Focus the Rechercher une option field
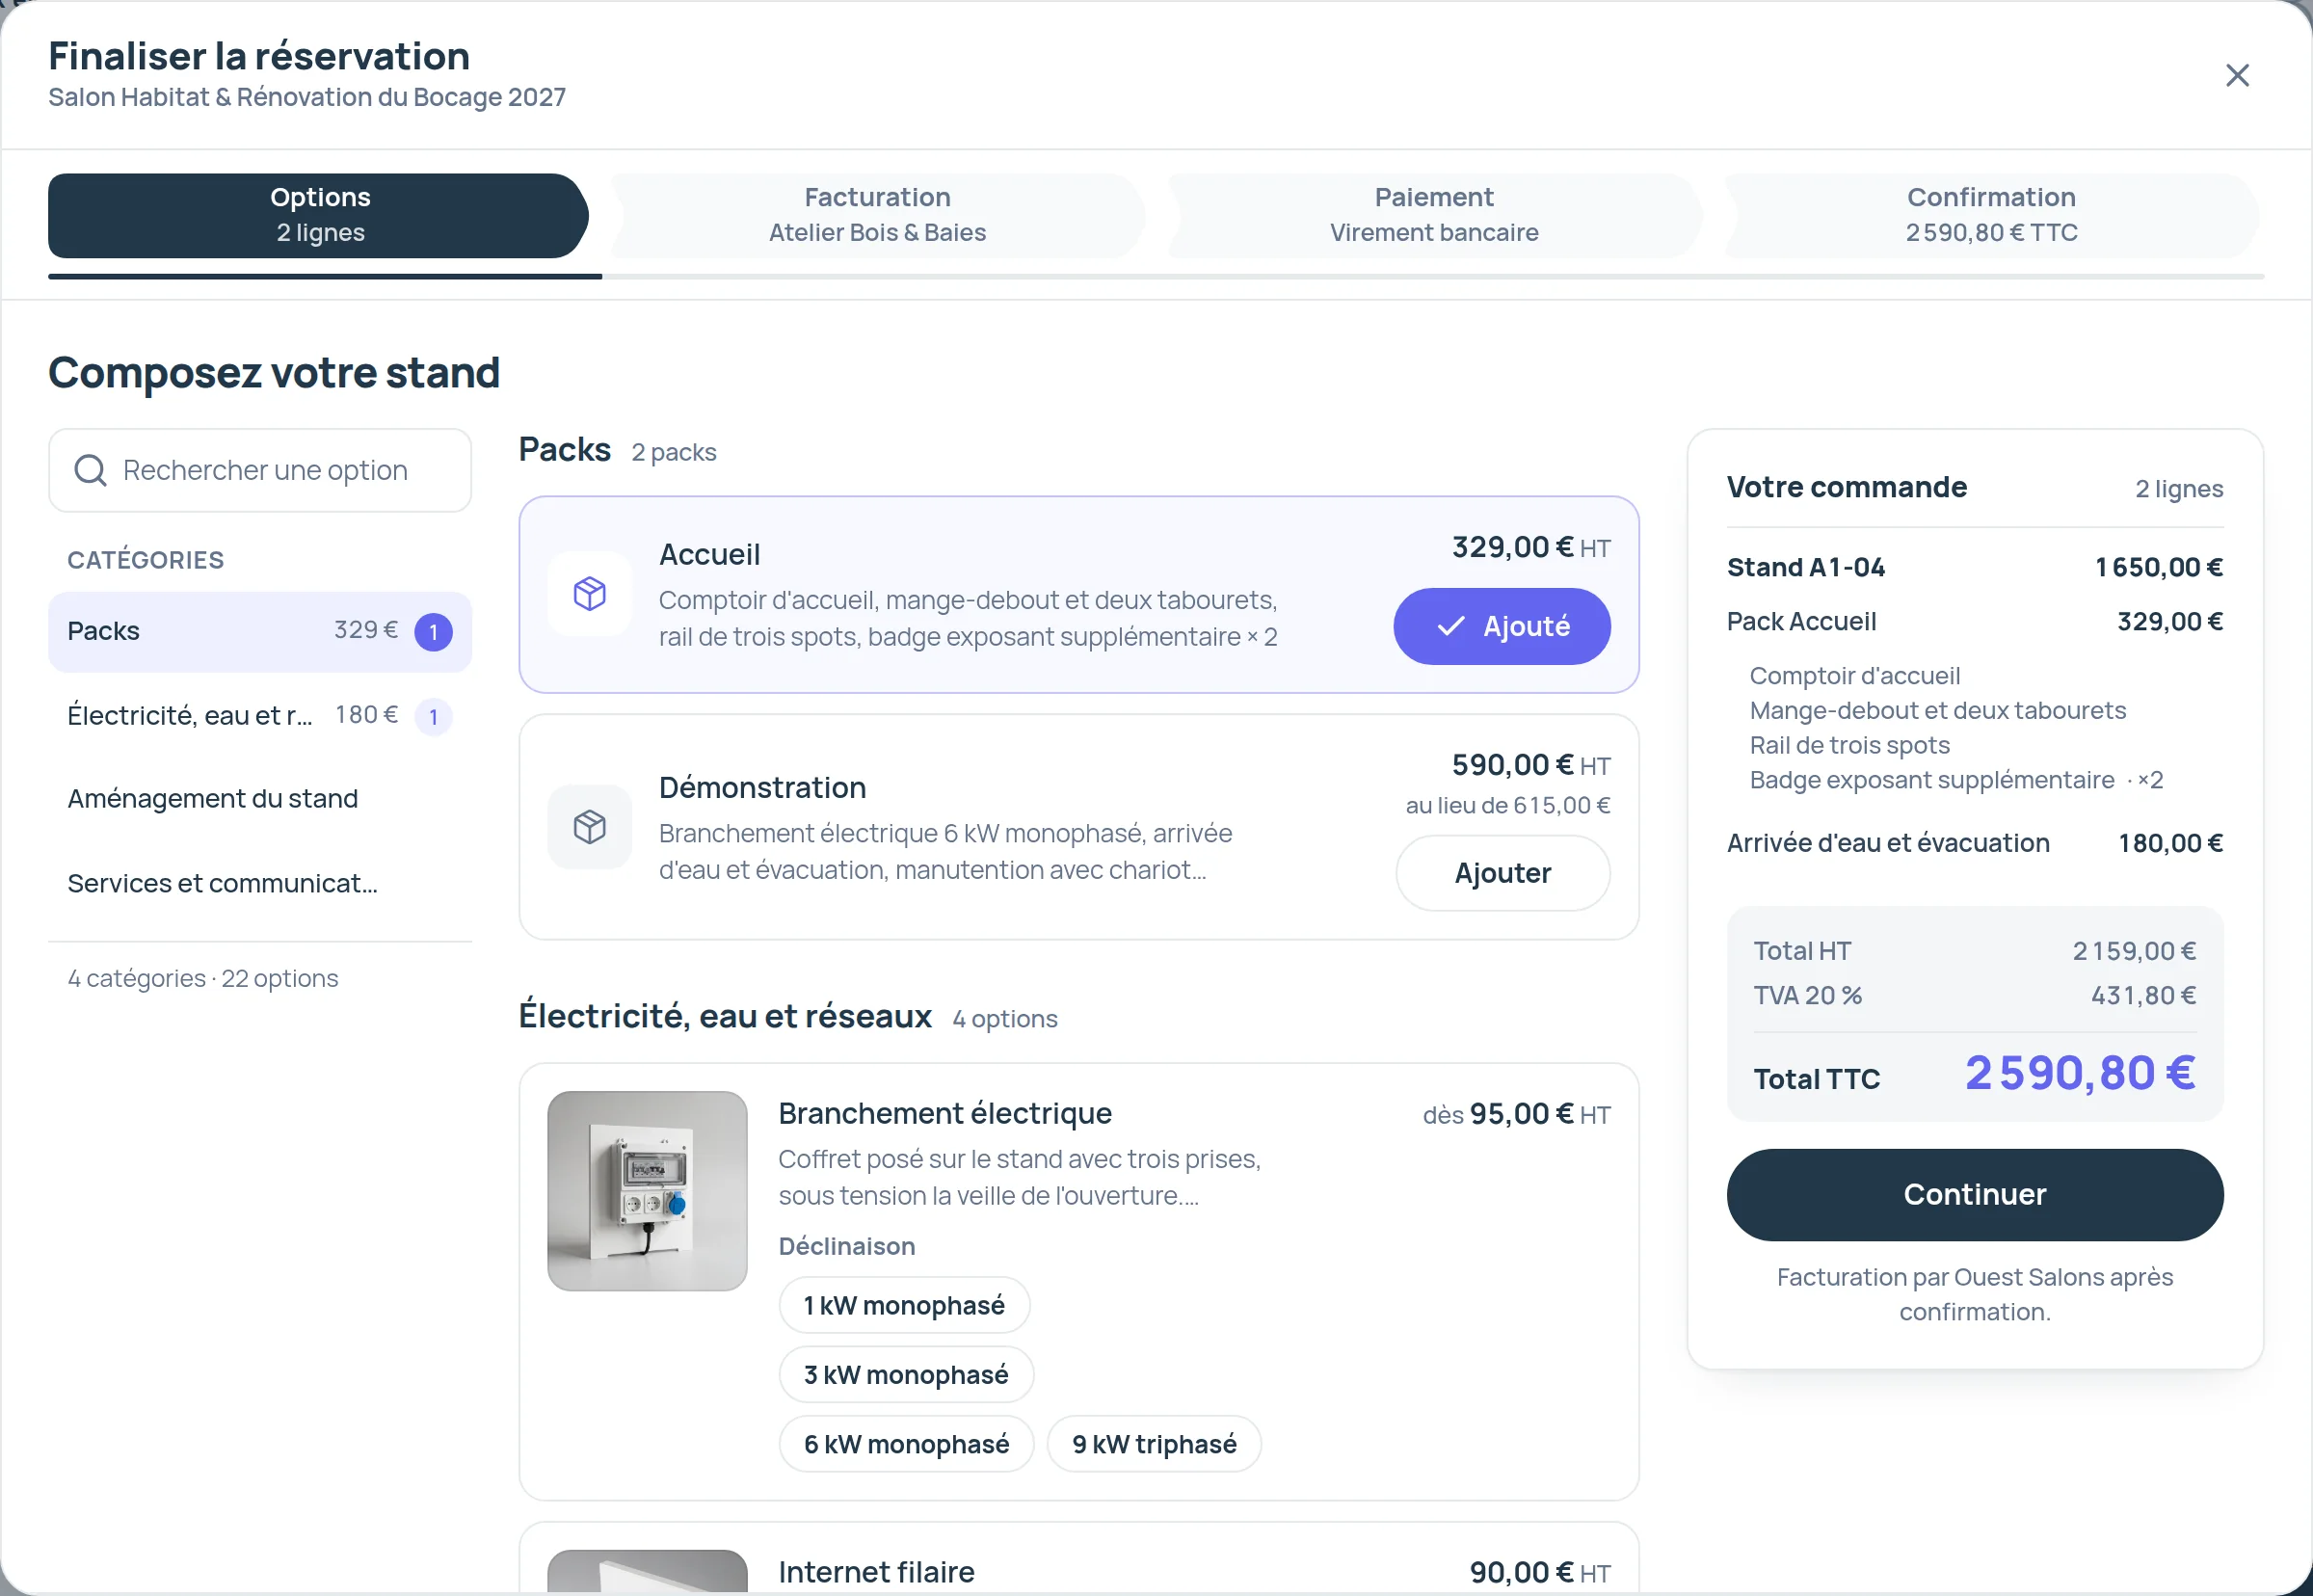2313x1596 pixels. click(260, 470)
